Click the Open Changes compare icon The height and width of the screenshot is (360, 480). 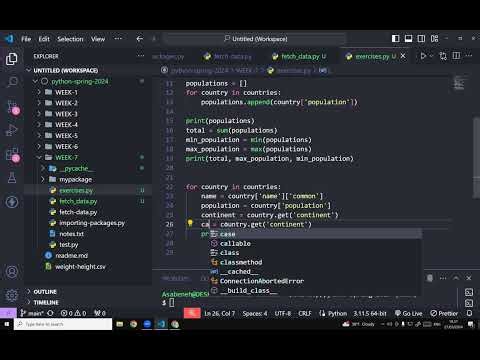tap(443, 56)
